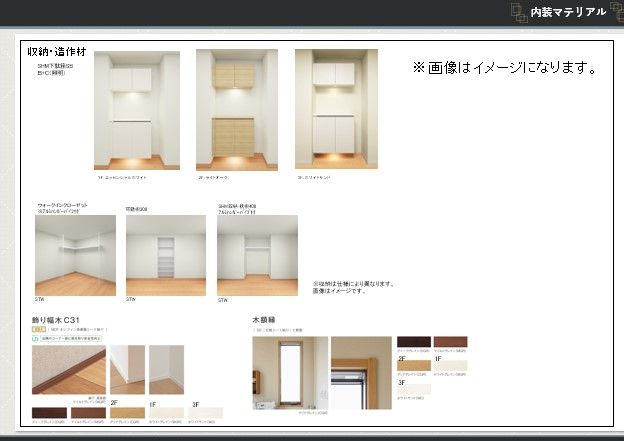Image resolution: width=624 pixels, height=441 pixels.
Task: Open the baseboard outside-corner photo
Action: (x=127, y=370)
